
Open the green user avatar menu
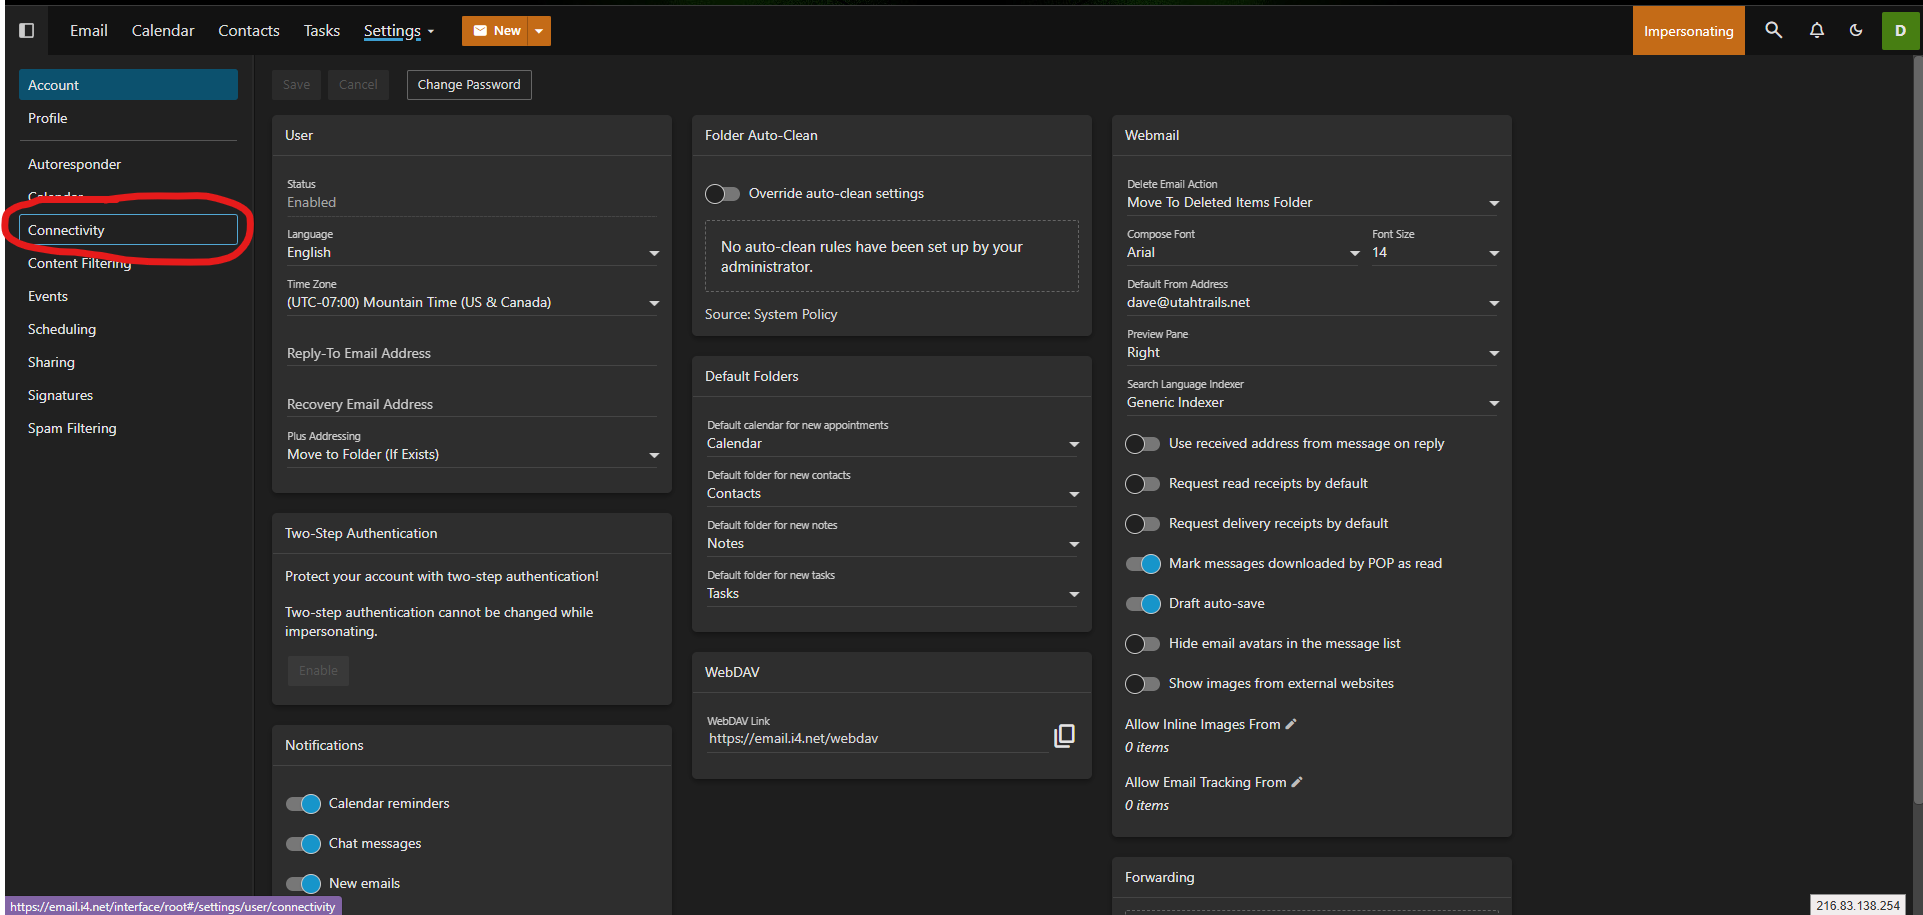tap(1900, 31)
